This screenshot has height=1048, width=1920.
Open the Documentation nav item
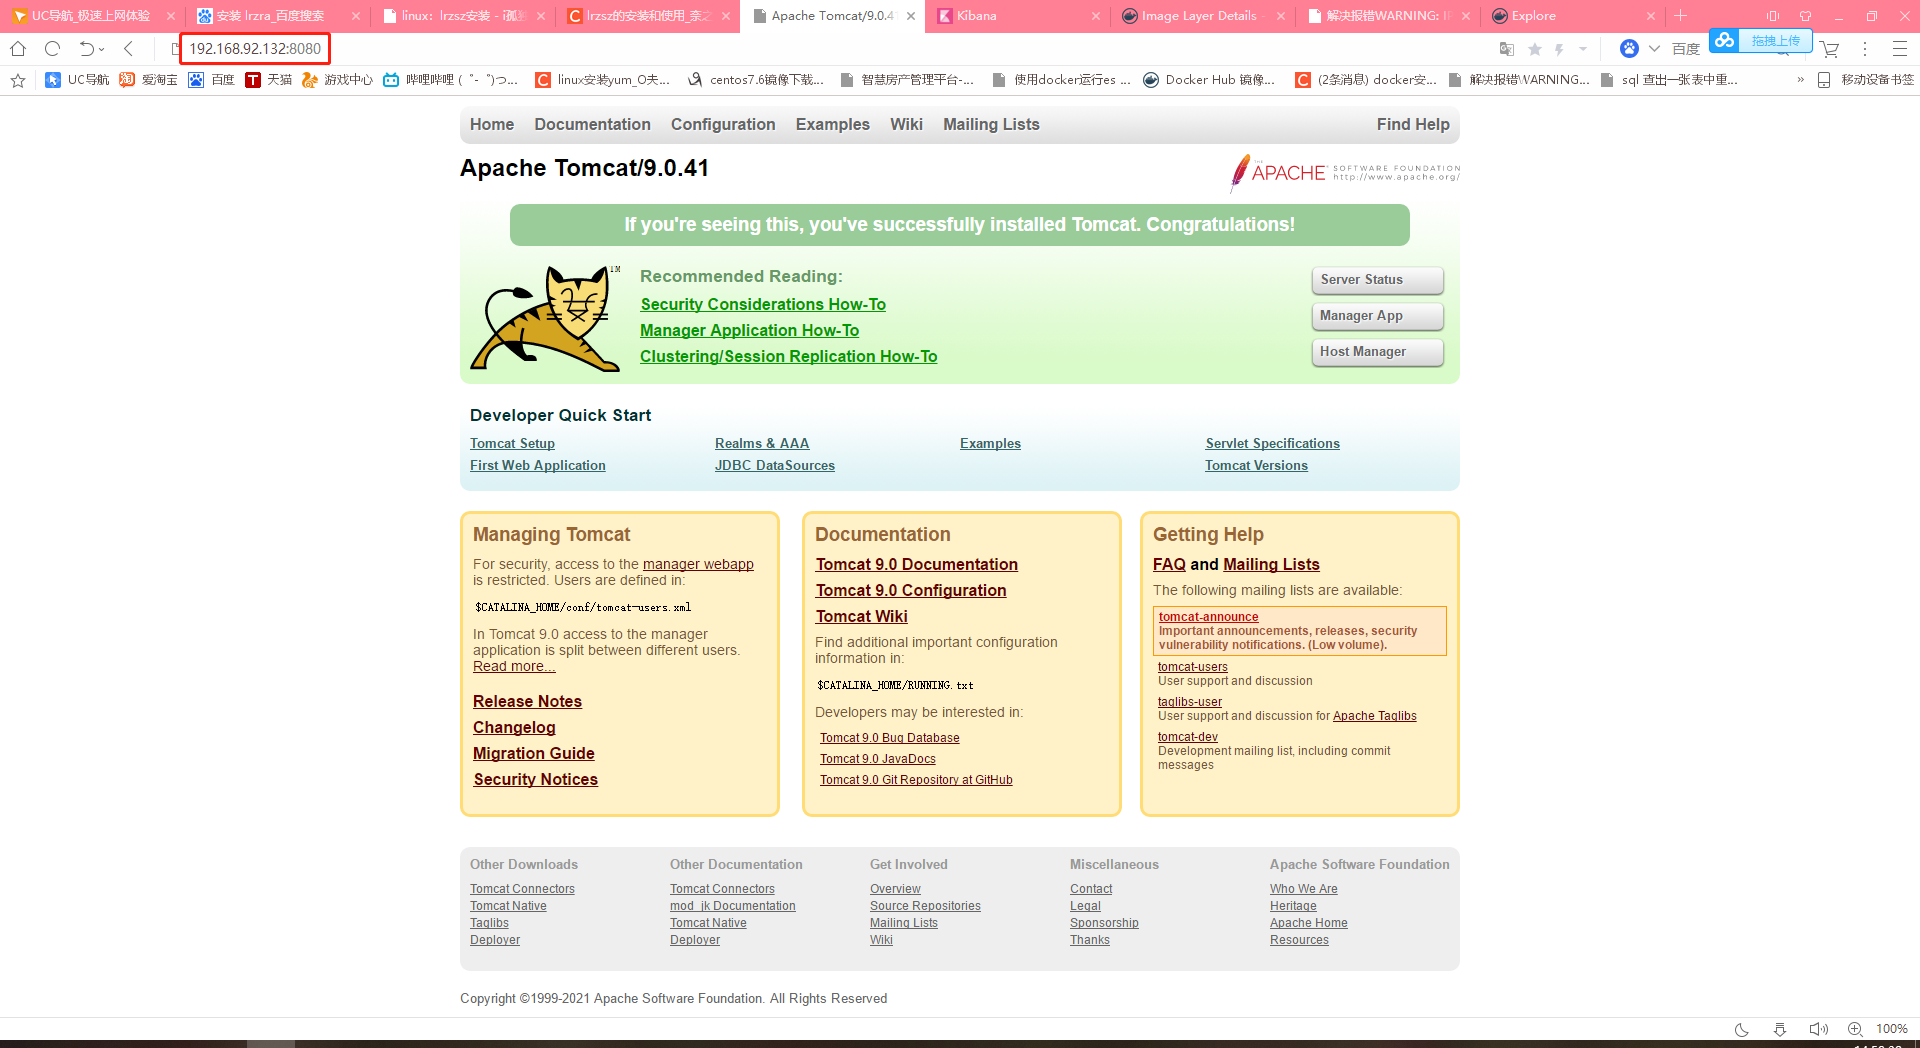pyautogui.click(x=592, y=124)
